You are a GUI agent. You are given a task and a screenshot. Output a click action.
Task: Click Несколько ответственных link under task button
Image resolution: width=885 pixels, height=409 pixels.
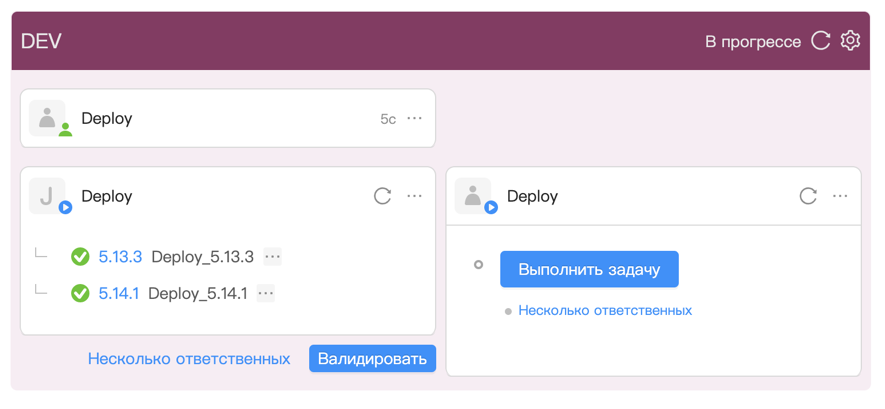(x=604, y=310)
